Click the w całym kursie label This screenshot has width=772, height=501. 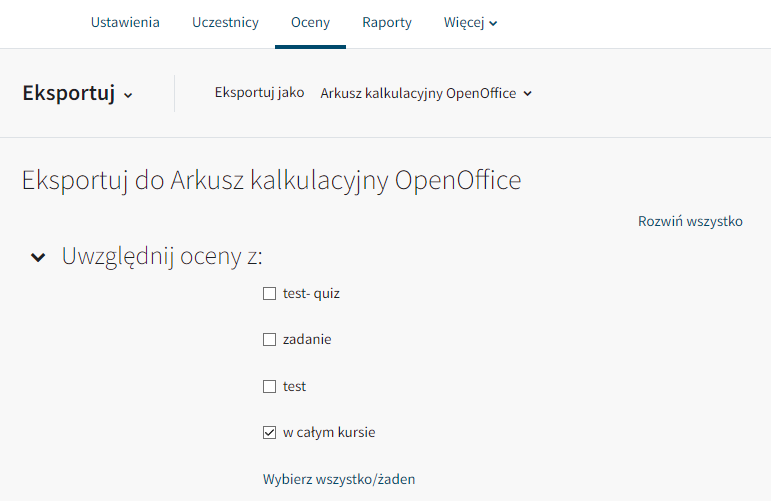(x=329, y=432)
